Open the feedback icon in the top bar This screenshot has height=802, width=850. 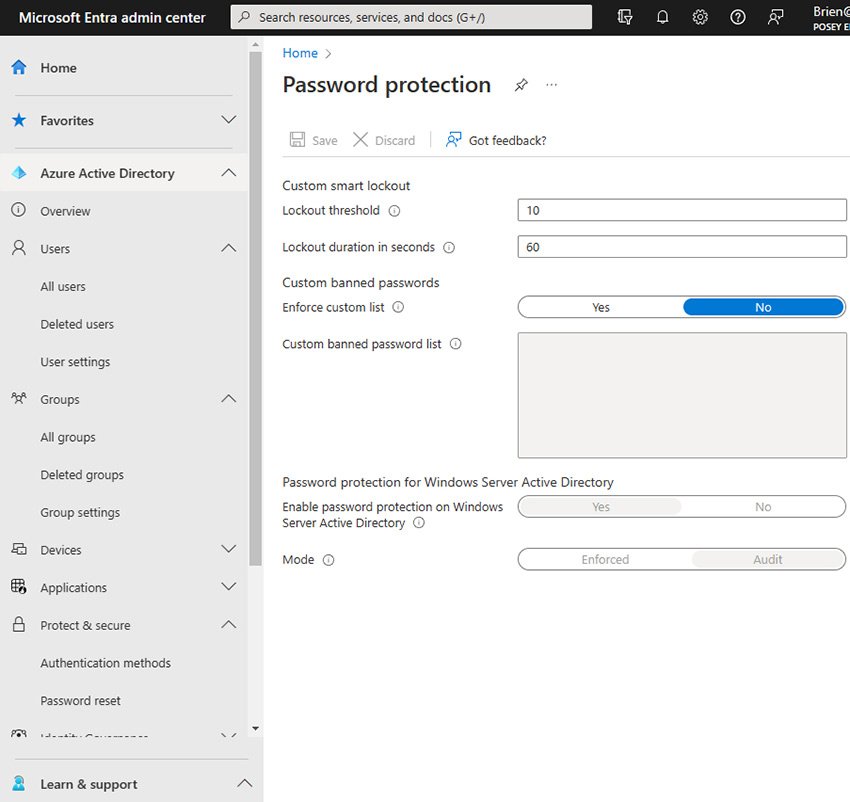click(x=775, y=16)
